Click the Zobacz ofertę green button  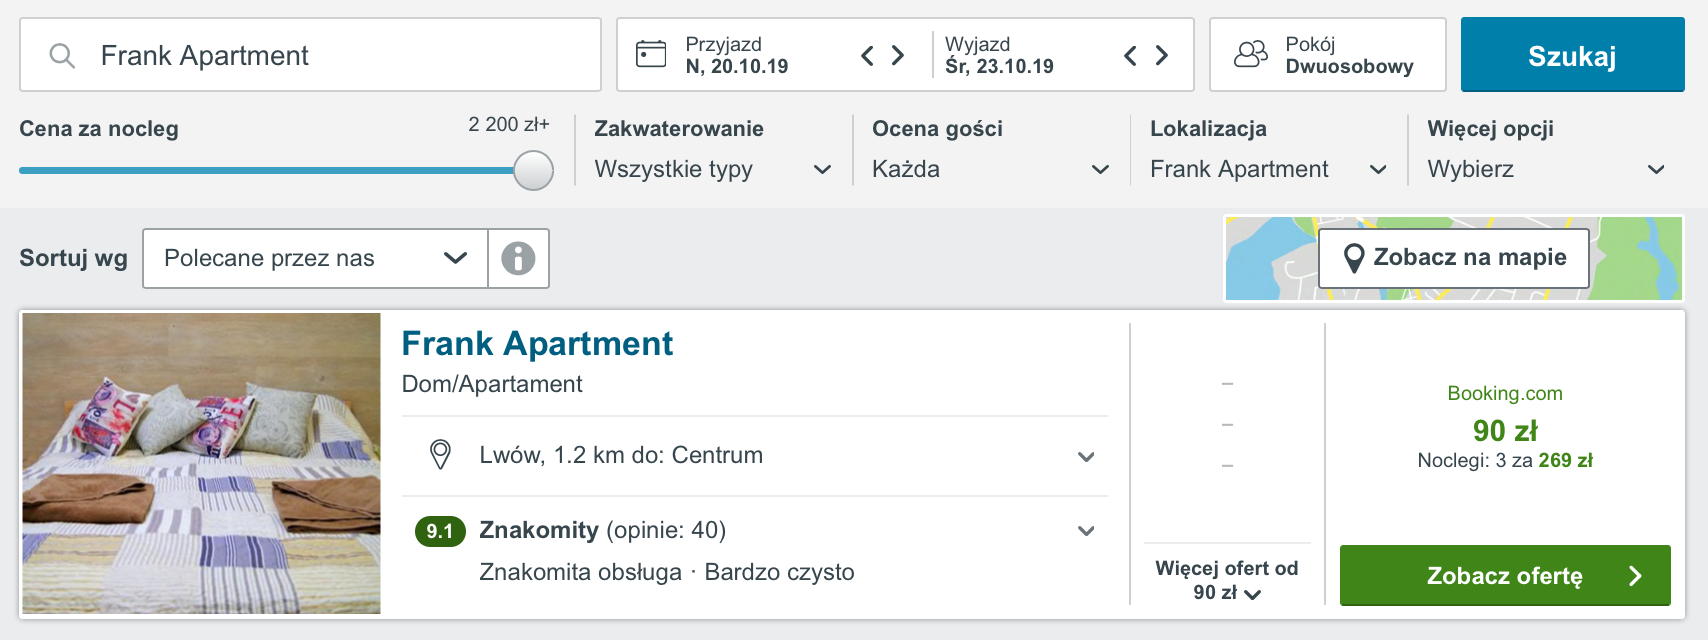tap(1505, 575)
